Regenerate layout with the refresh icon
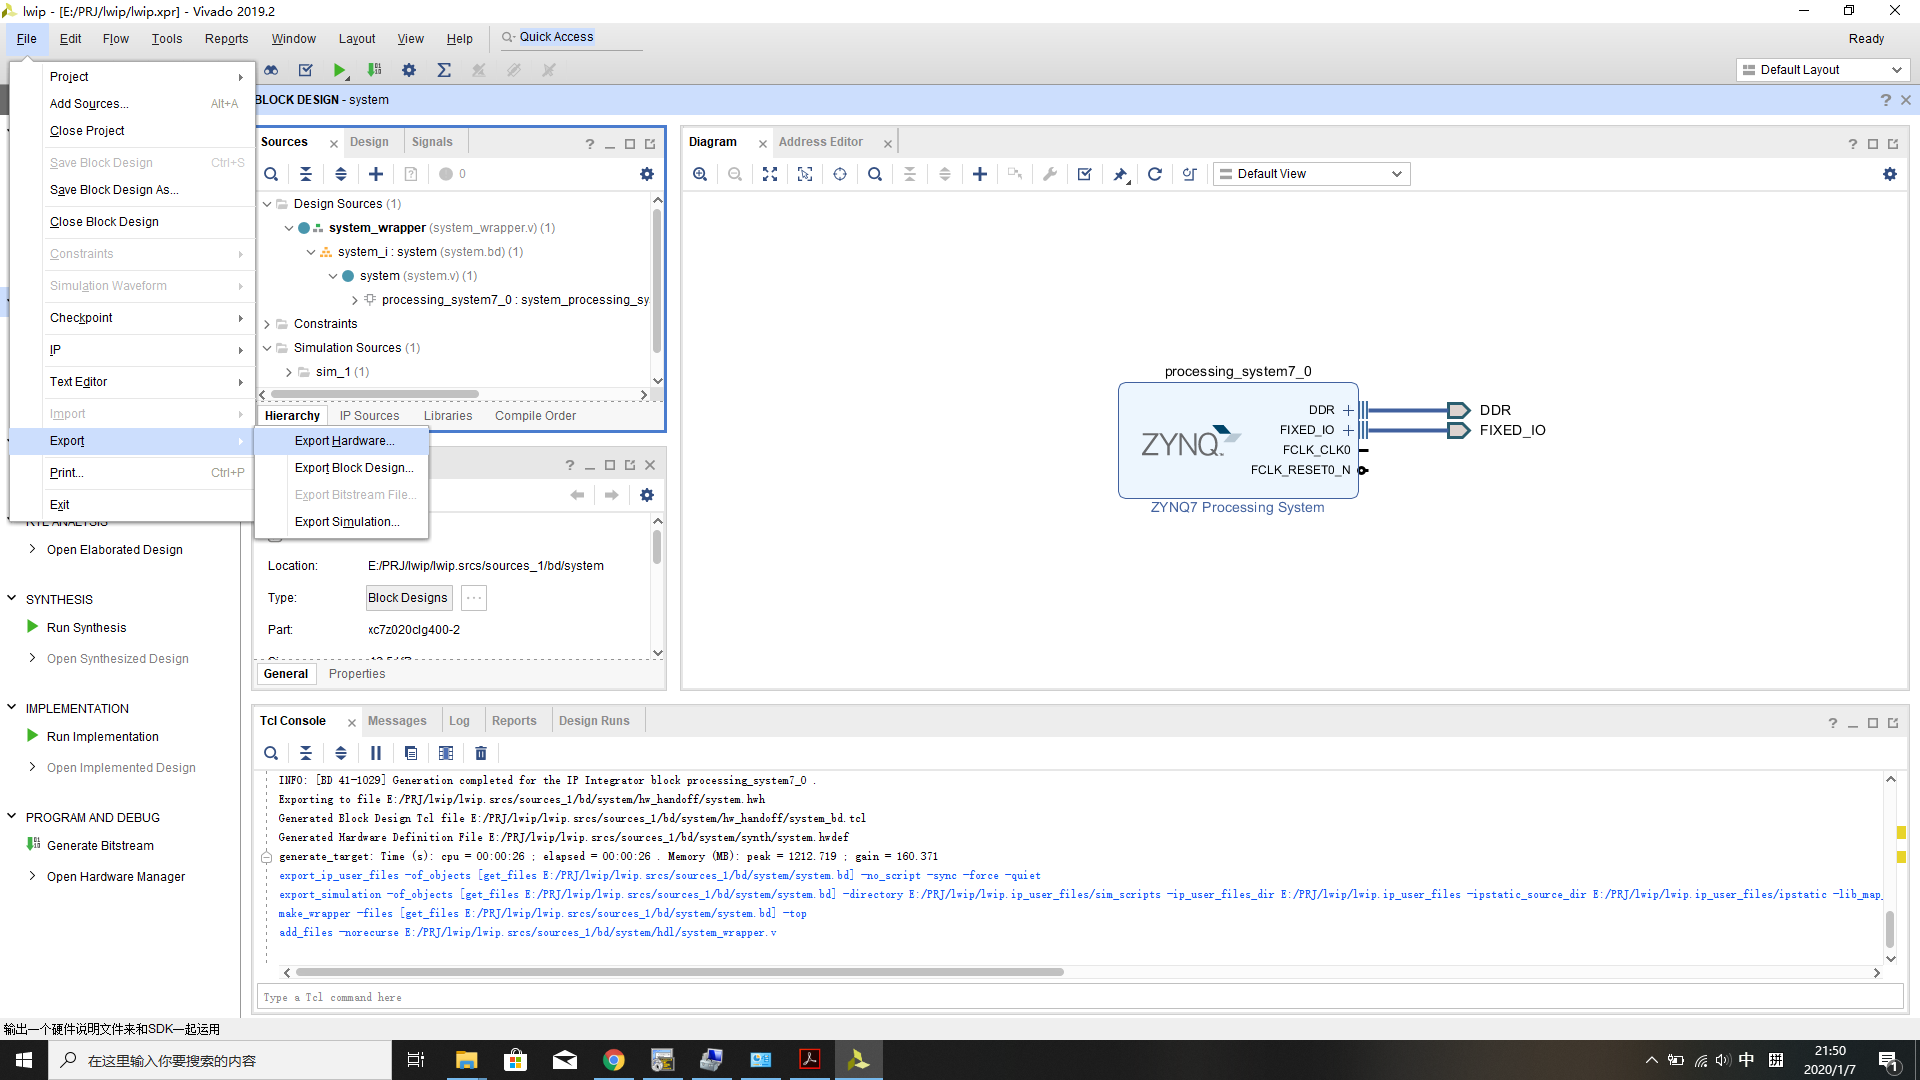The height and width of the screenshot is (1080, 1920). coord(1155,173)
